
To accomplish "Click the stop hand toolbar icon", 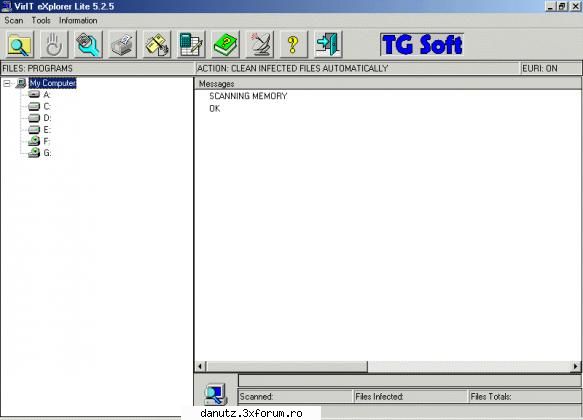I will tap(54, 45).
